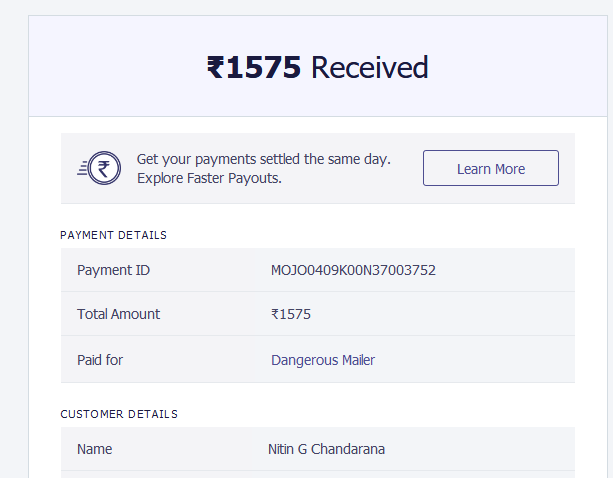This screenshot has width=613, height=478.
Task: Click the Faster Payouts promotional banner
Action: [318, 168]
